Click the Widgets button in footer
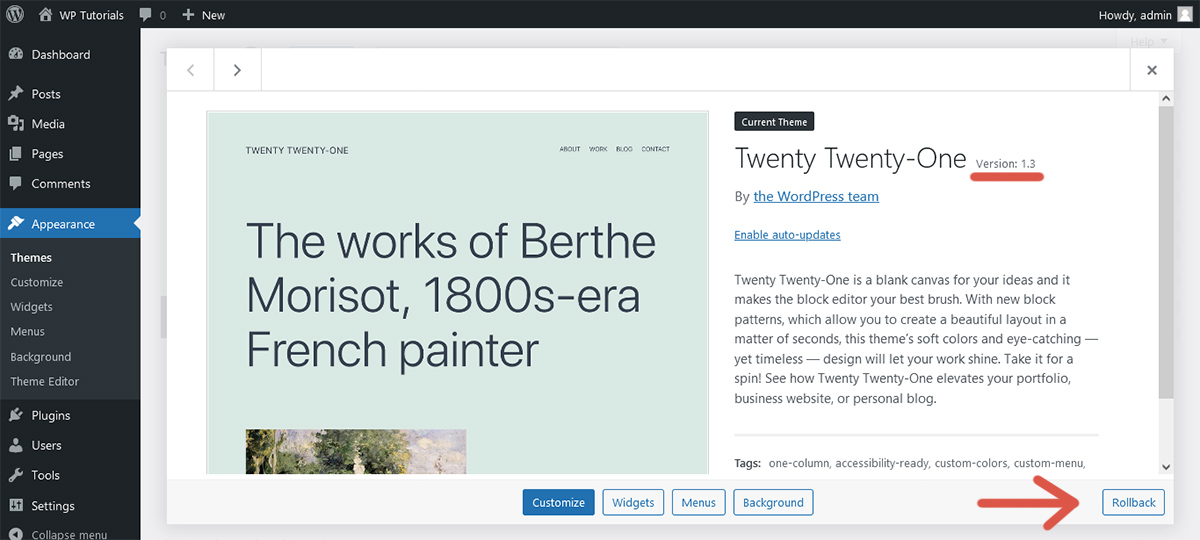 pos(633,502)
